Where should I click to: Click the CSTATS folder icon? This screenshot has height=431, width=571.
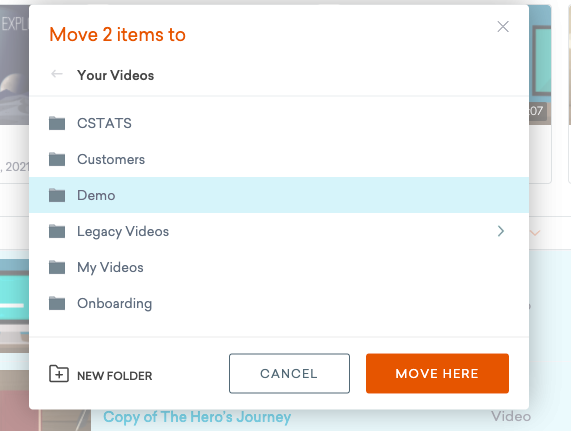tap(57, 123)
